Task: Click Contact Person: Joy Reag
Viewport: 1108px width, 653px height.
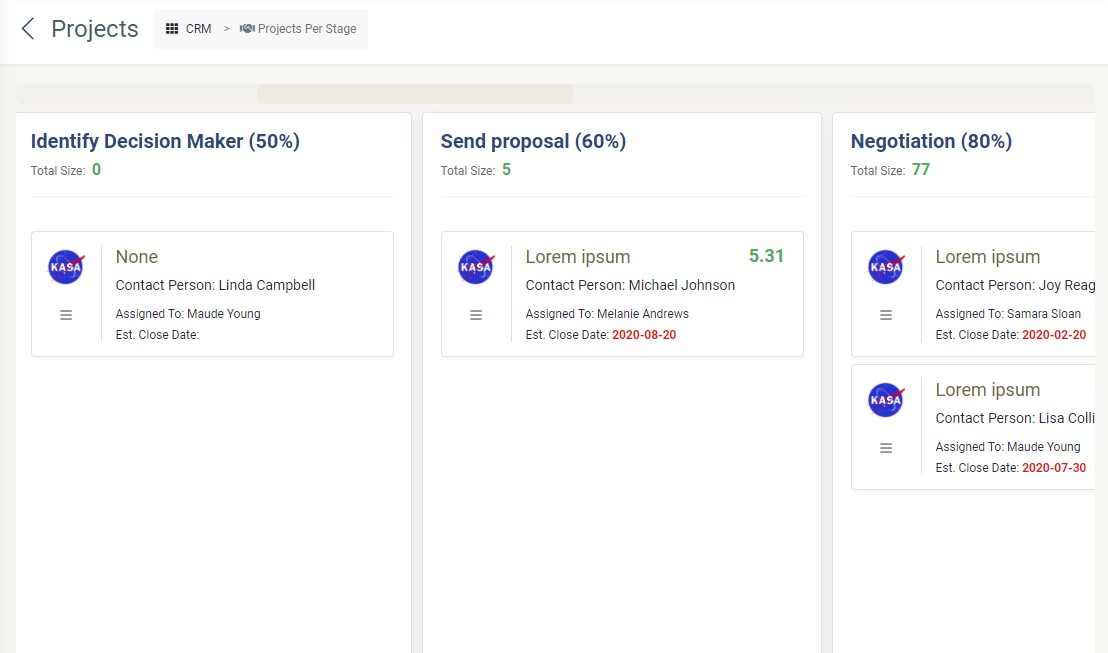Action: tap(1015, 285)
